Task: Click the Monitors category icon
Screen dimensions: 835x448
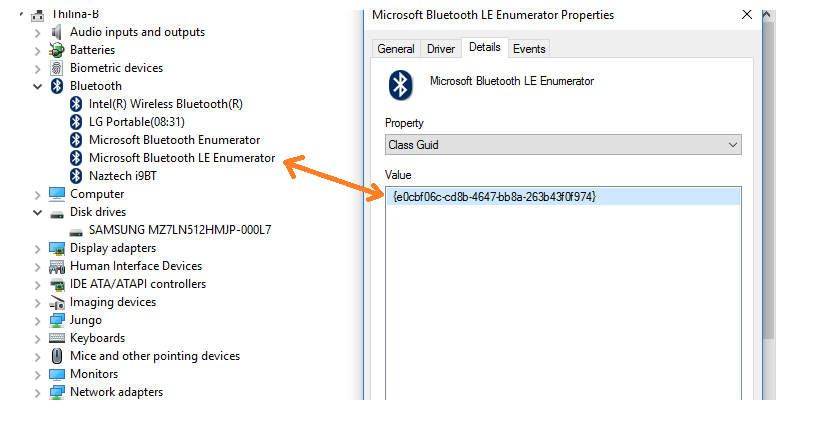Action: point(57,374)
